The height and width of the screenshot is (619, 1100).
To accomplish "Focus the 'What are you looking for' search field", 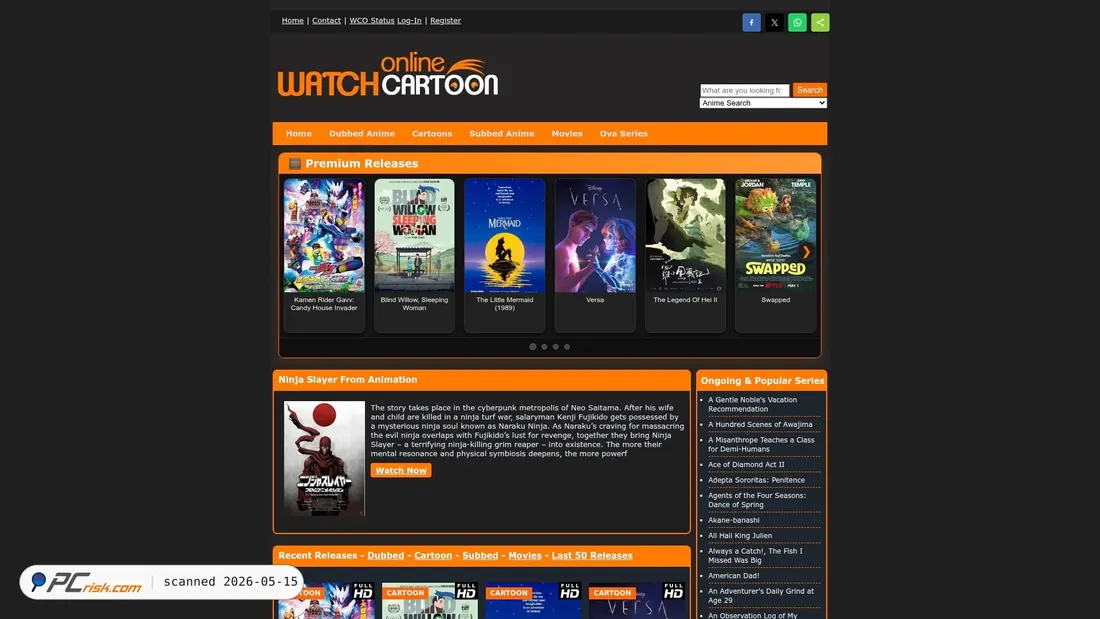I will pyautogui.click(x=744, y=90).
